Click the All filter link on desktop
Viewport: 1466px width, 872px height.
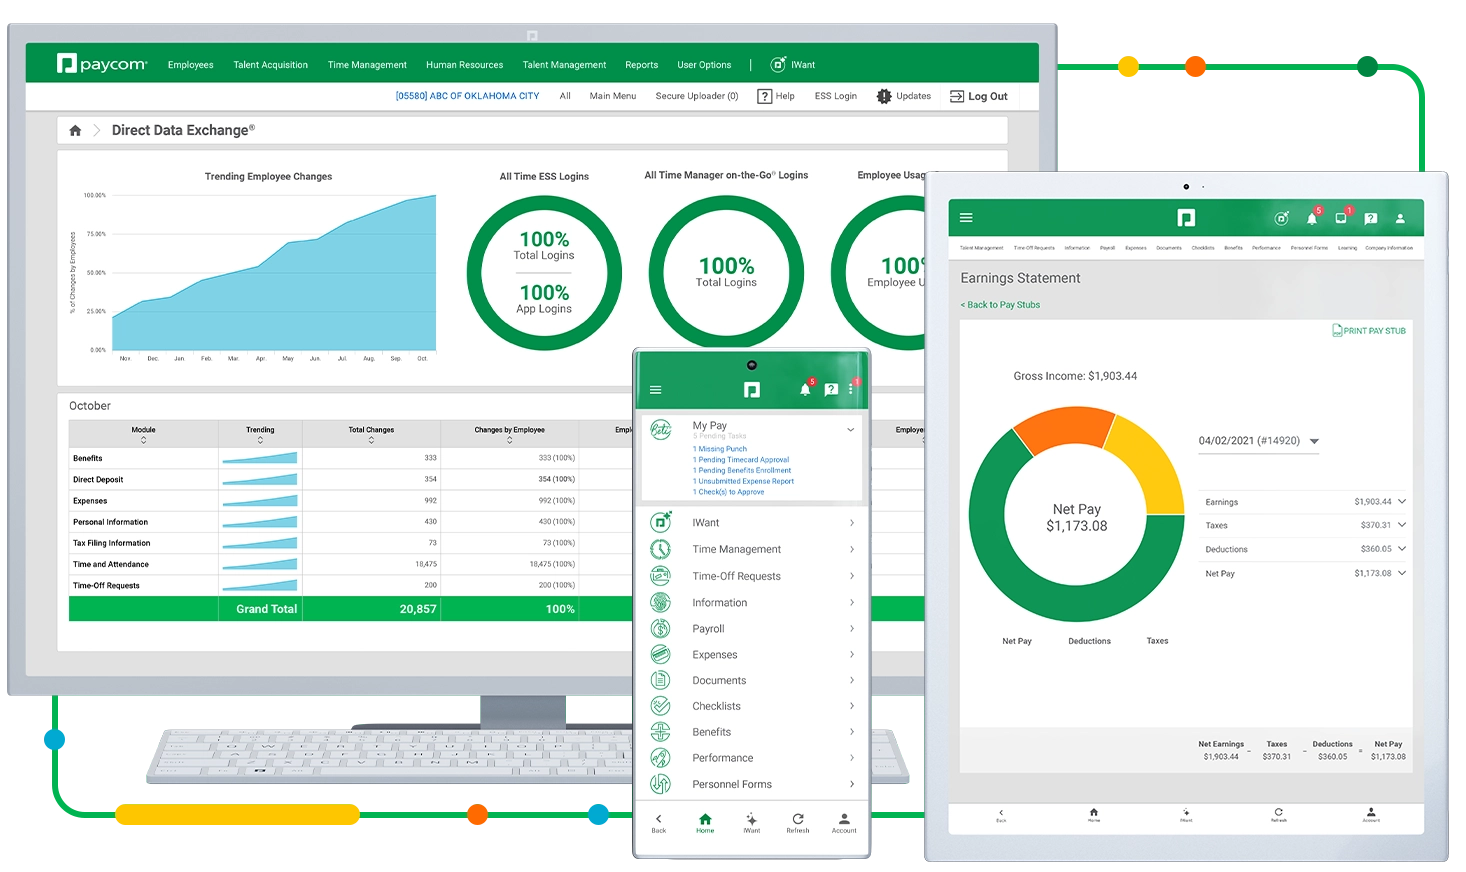565,96
